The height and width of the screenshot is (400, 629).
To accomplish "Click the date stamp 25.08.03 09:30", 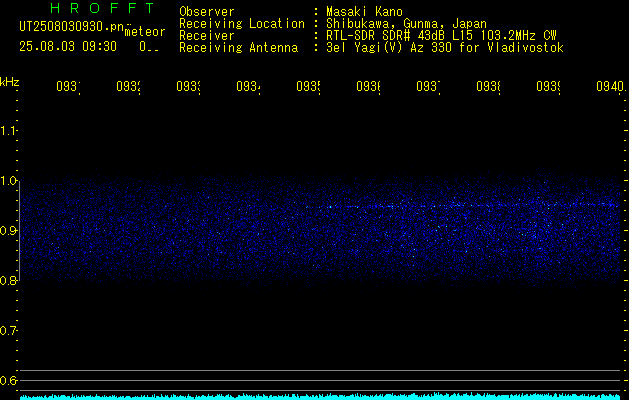I will pos(68,47).
